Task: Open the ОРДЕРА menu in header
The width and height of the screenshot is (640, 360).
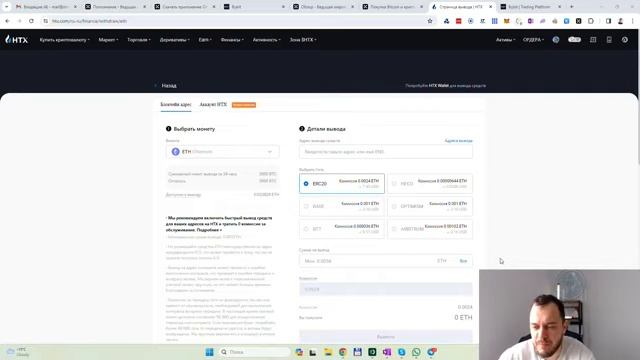Action: coord(533,40)
